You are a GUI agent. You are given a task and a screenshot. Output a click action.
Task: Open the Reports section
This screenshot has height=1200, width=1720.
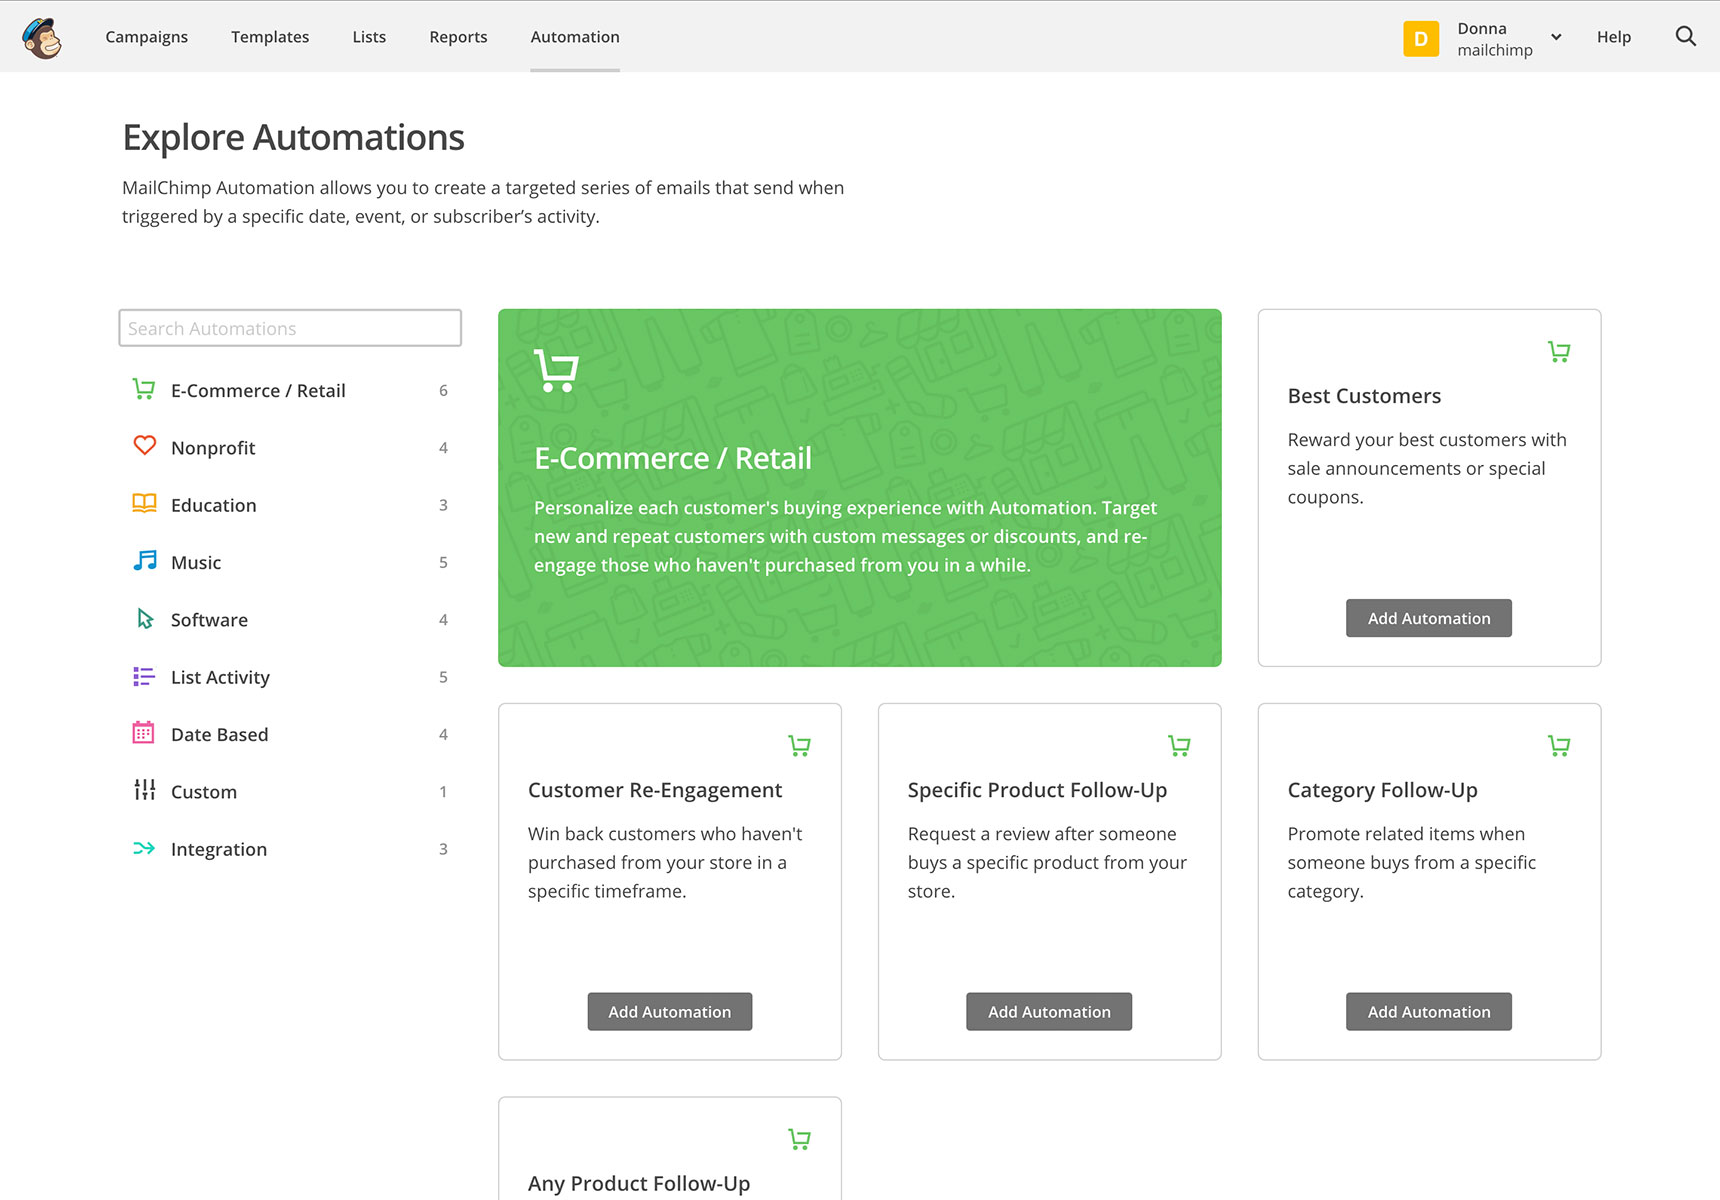pyautogui.click(x=458, y=37)
